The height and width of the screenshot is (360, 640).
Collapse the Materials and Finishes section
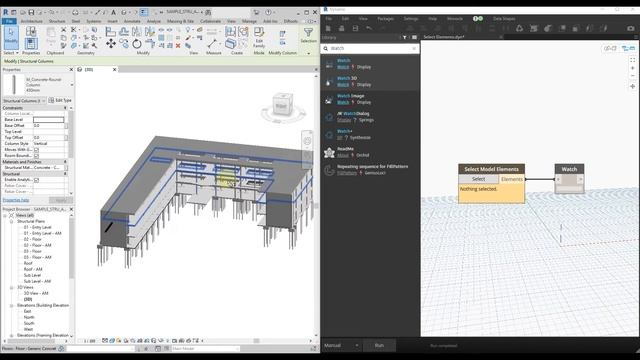click(65, 162)
